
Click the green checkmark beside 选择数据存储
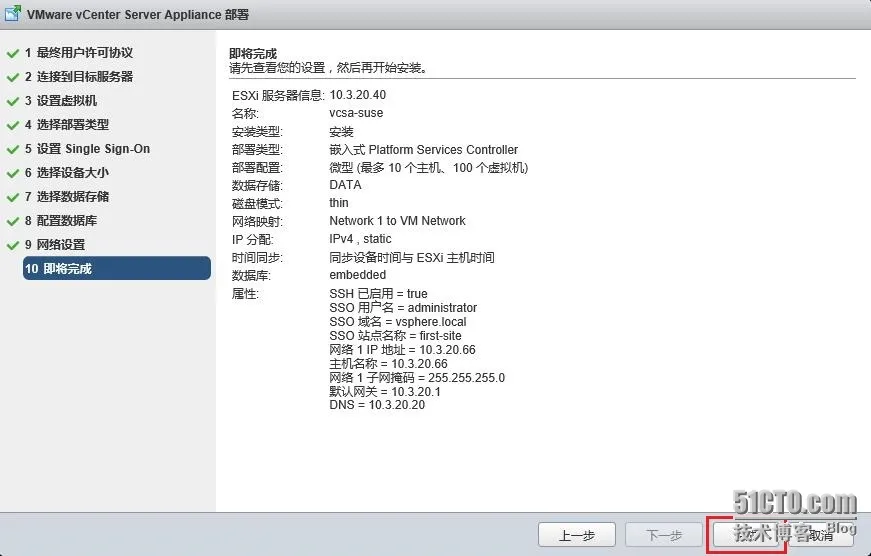[13, 197]
